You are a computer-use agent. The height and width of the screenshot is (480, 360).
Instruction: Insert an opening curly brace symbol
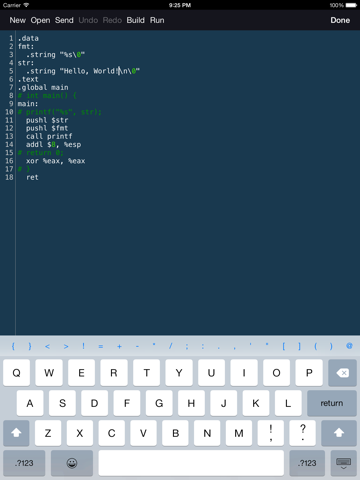coord(13,346)
